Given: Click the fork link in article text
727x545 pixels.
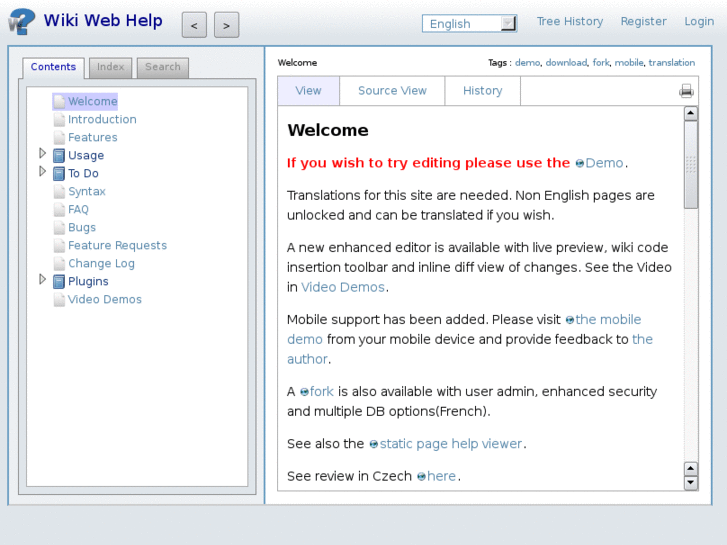Looking at the screenshot, I should tap(322, 392).
